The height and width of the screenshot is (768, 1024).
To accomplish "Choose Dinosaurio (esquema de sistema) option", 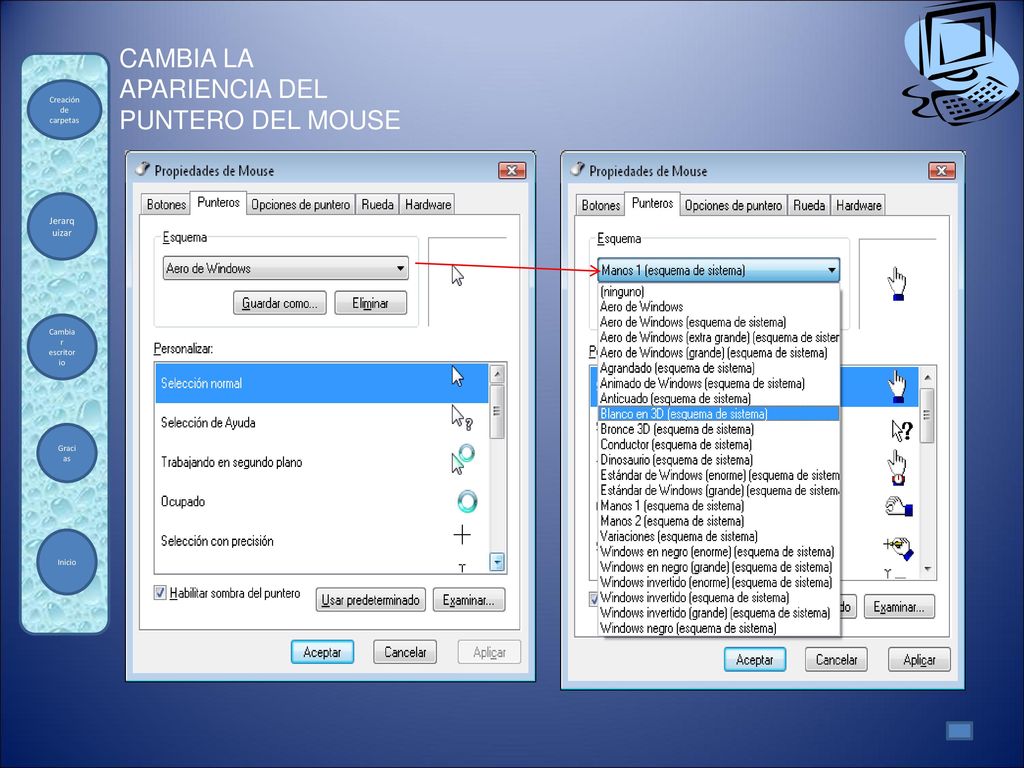I will pyautogui.click(x=718, y=460).
